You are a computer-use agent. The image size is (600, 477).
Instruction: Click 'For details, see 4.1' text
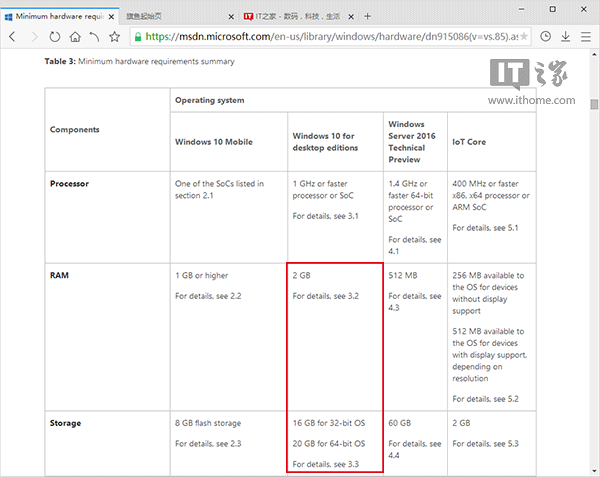pyautogui.click(x=414, y=245)
